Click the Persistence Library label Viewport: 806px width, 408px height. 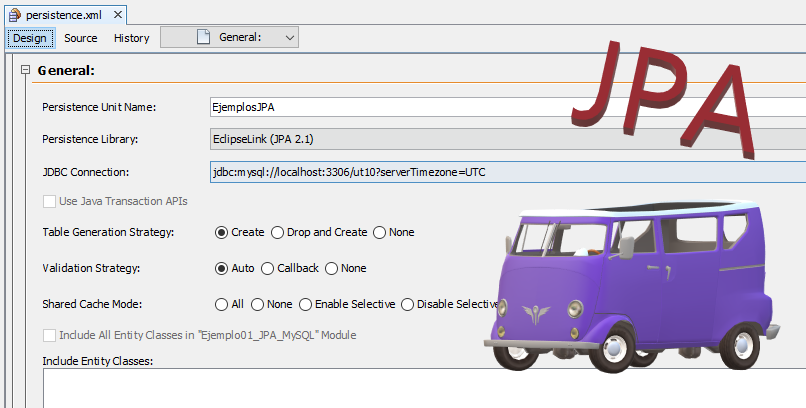90,139
